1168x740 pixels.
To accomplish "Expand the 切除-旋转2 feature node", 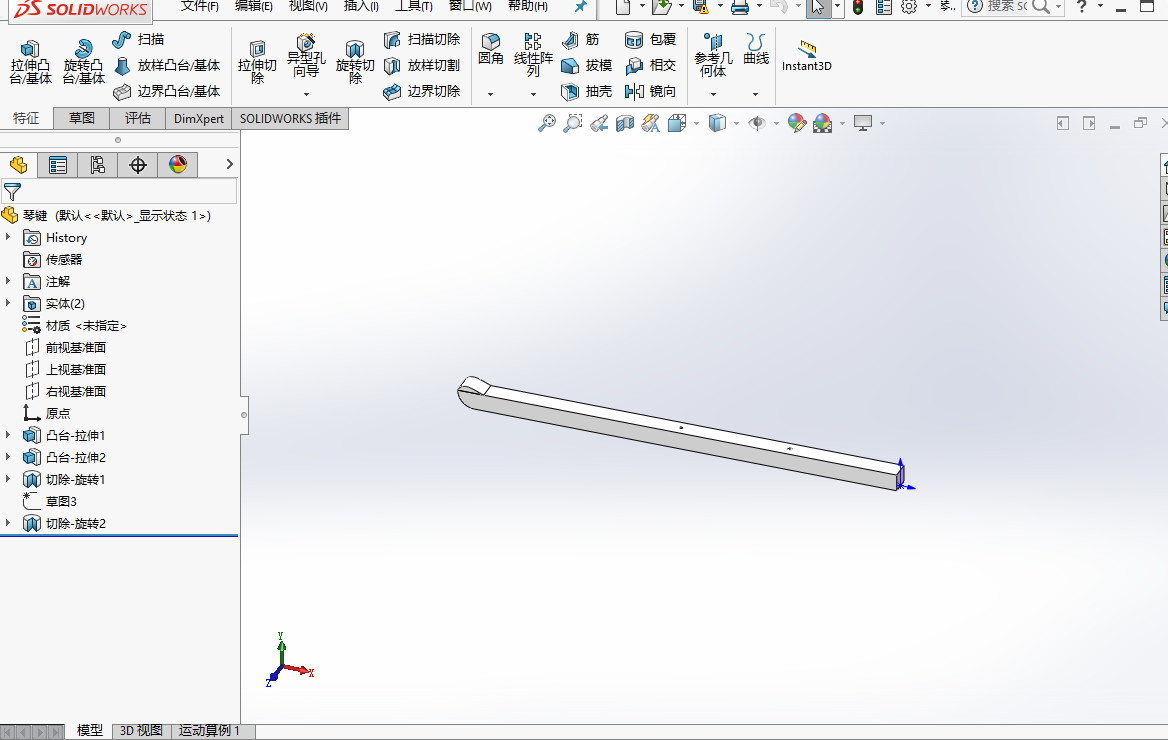I will pyautogui.click(x=8, y=522).
